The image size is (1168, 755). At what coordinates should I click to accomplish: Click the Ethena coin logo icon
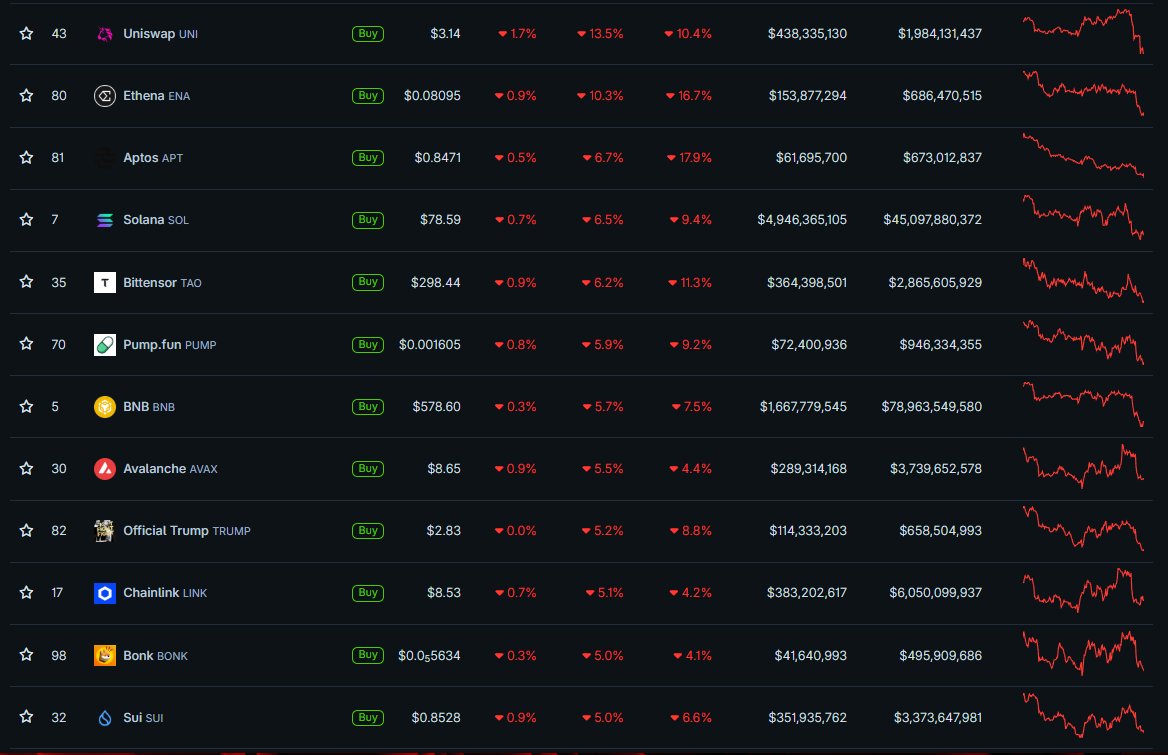(105, 96)
